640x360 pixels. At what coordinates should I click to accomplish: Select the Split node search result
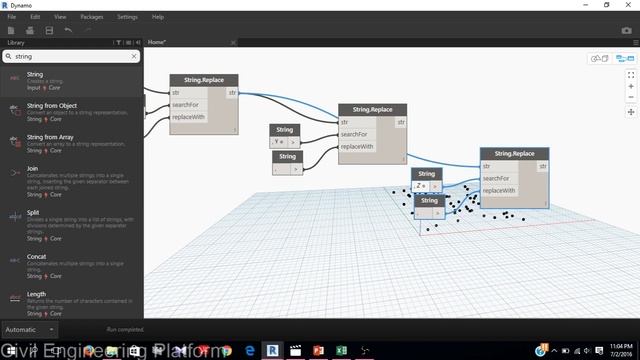(x=71, y=225)
